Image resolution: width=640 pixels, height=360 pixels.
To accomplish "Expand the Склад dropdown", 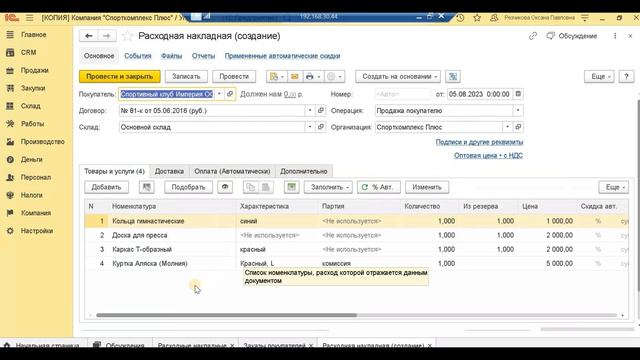I will tap(310, 127).
